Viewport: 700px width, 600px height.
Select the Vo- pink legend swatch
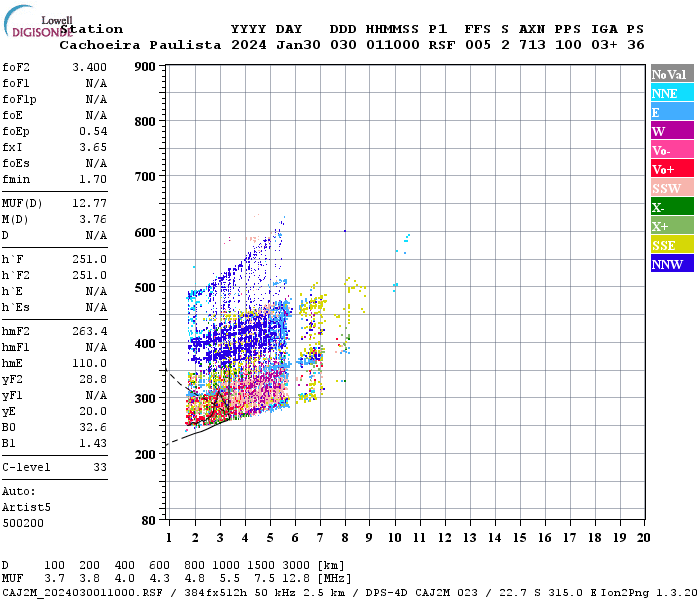coord(672,149)
